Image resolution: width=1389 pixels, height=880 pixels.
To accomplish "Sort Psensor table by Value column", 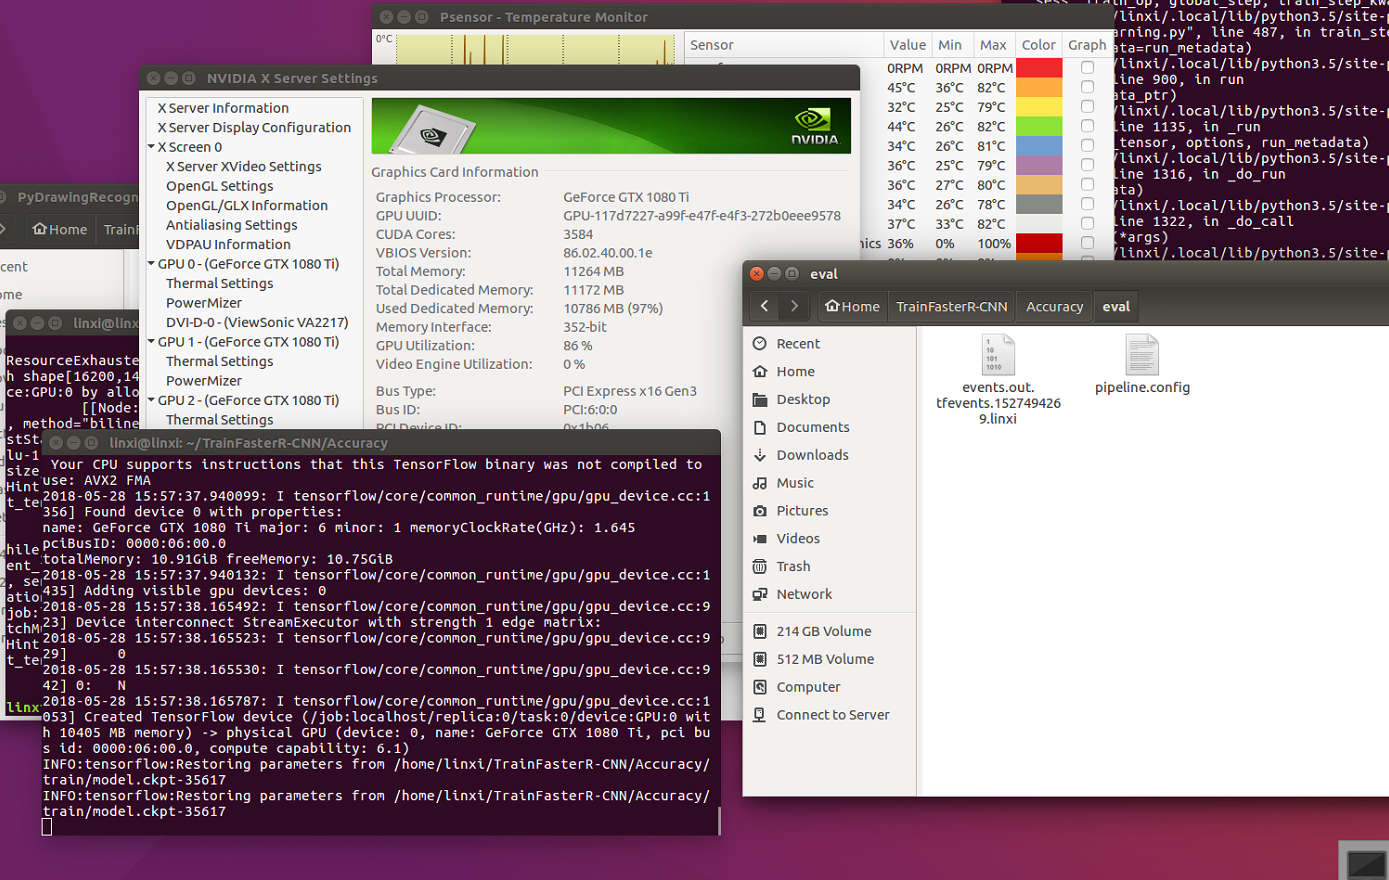I will [907, 45].
